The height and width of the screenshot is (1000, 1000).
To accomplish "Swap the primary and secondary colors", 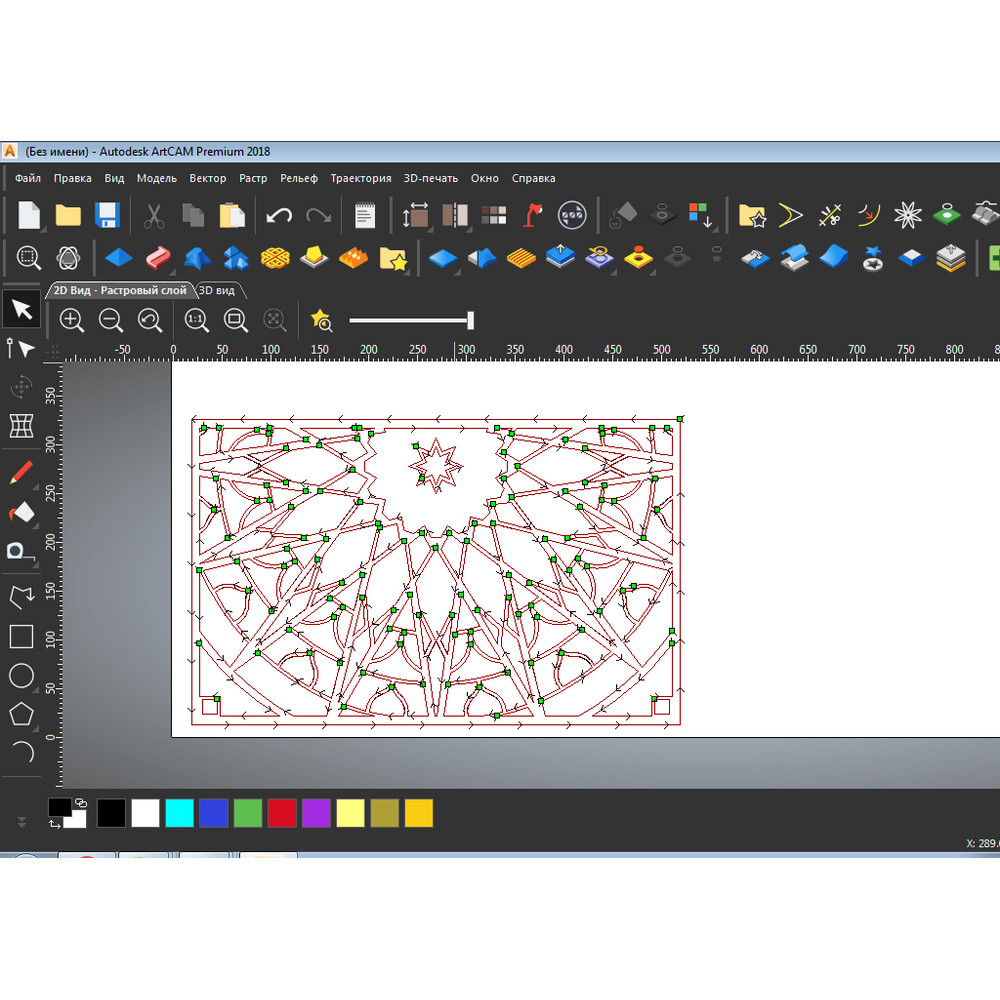I will click(x=54, y=823).
